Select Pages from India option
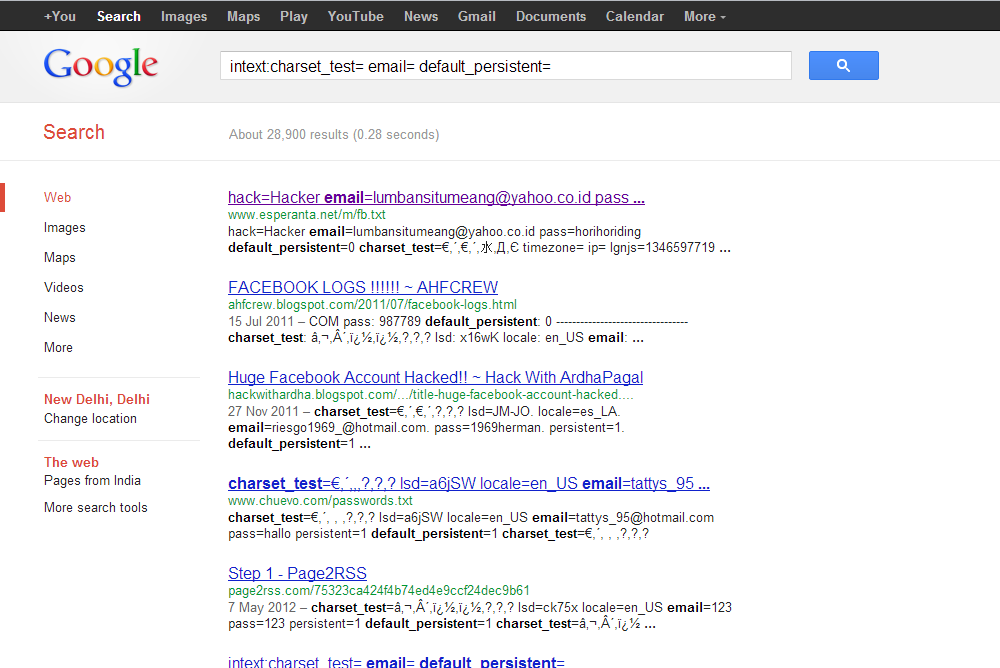 point(92,480)
